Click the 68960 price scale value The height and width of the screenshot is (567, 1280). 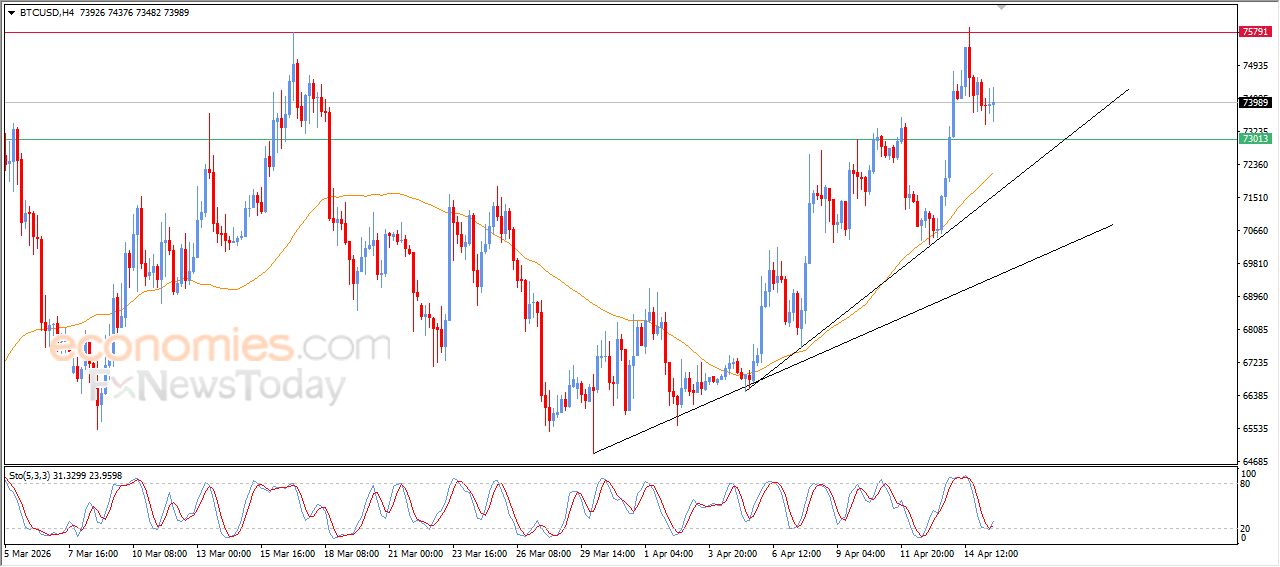[x=1254, y=297]
